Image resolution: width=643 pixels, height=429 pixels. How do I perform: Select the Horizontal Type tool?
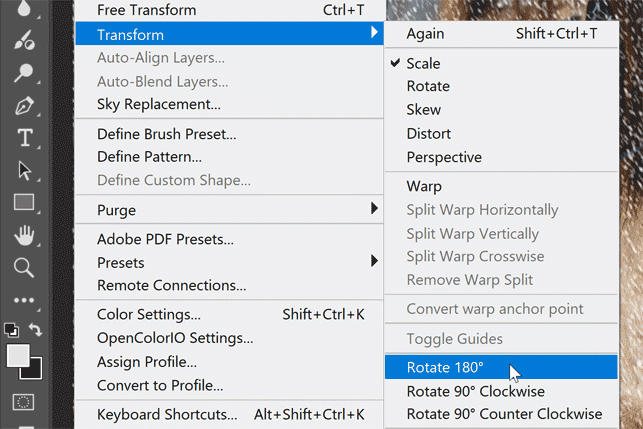coord(25,137)
